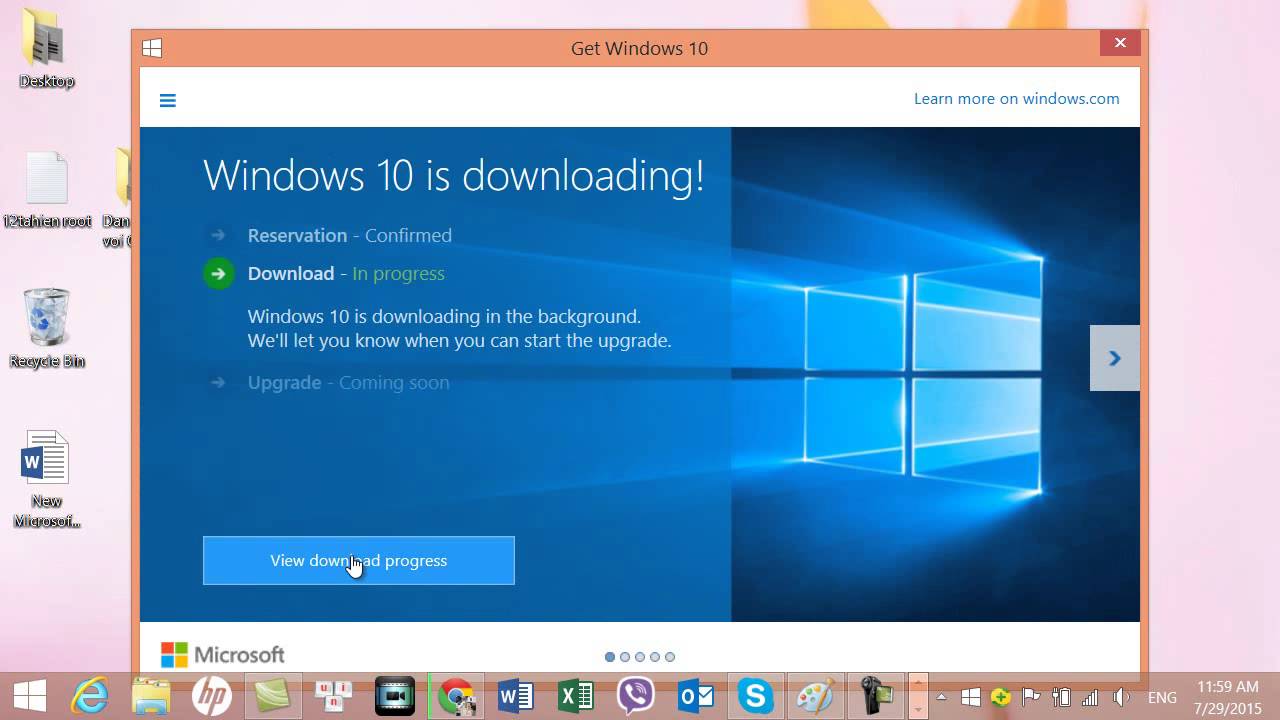Click the Reservation step arrow icon
The image size is (1280, 720).
pyautogui.click(x=218, y=235)
